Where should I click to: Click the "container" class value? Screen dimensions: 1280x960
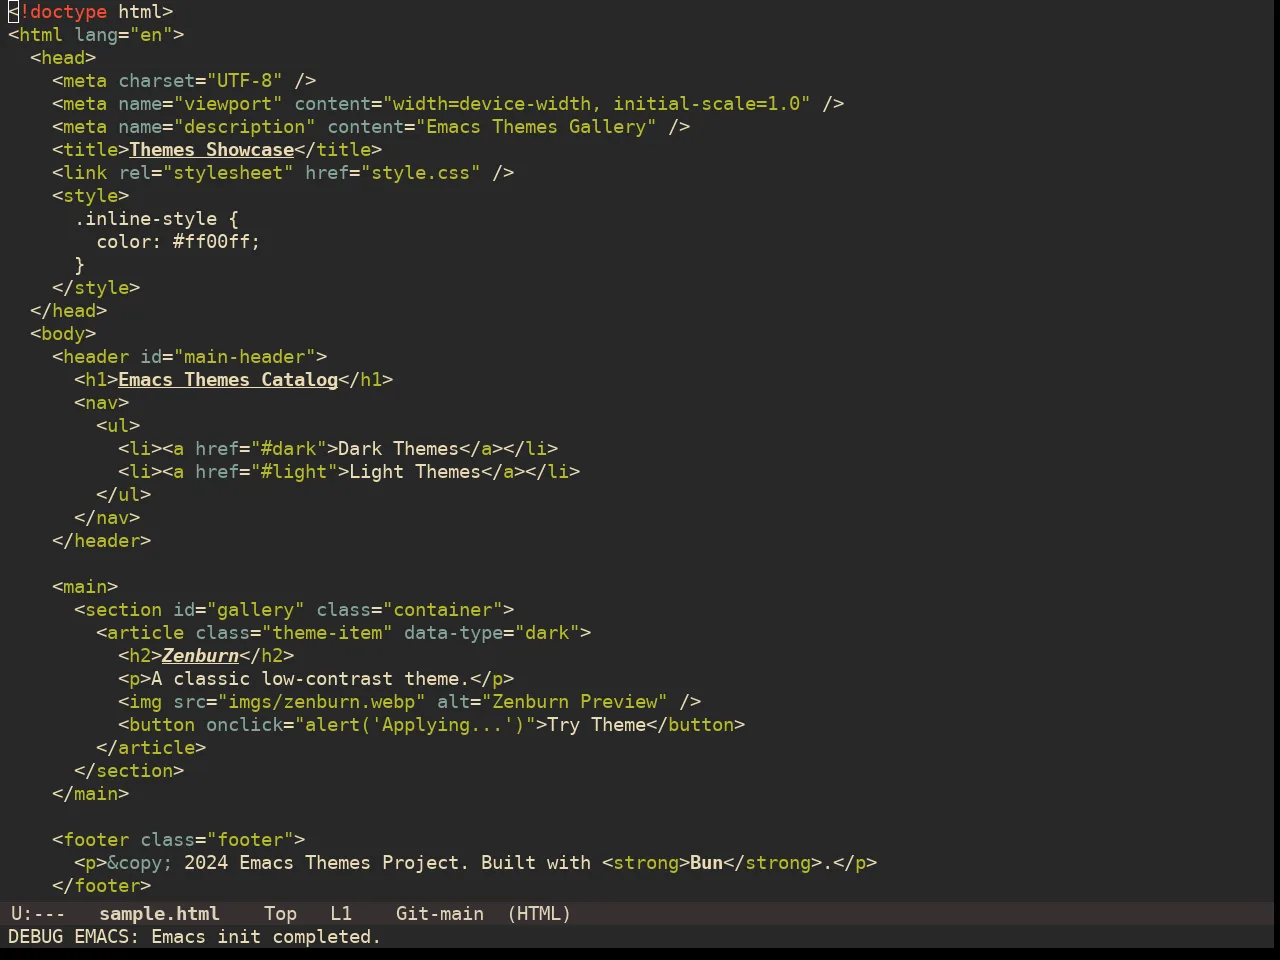[x=443, y=610]
